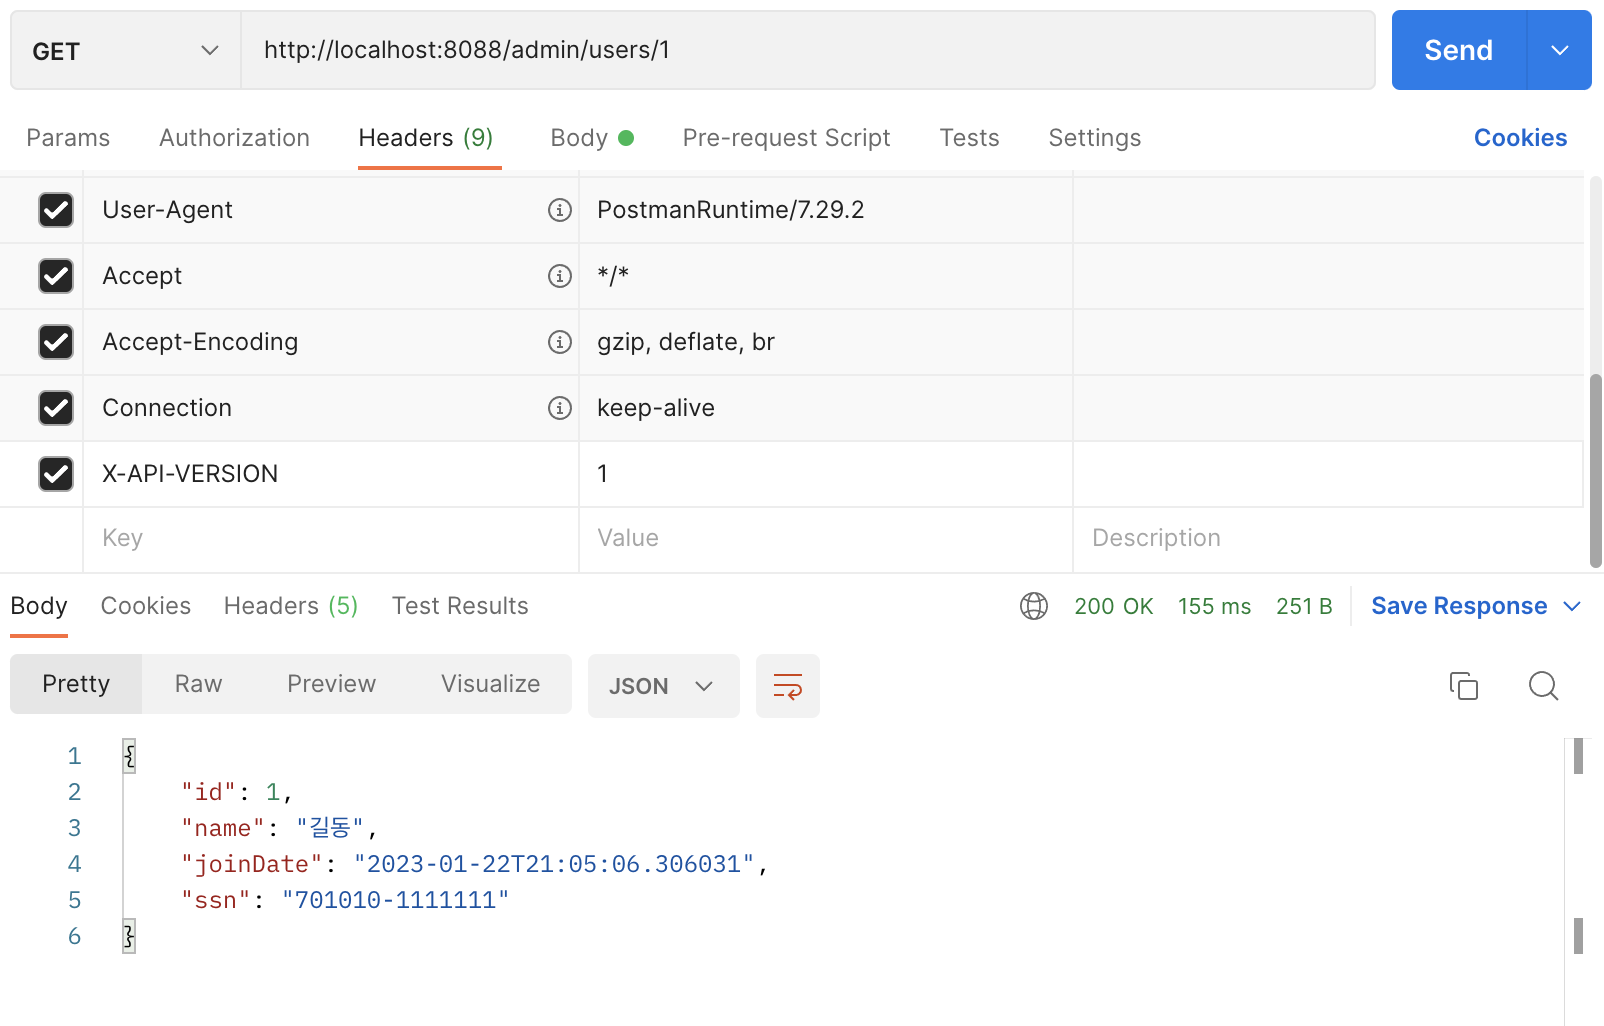Screen dimensions: 1604x1026
Task: Open the Send options arrow dropdown
Action: point(1560,50)
